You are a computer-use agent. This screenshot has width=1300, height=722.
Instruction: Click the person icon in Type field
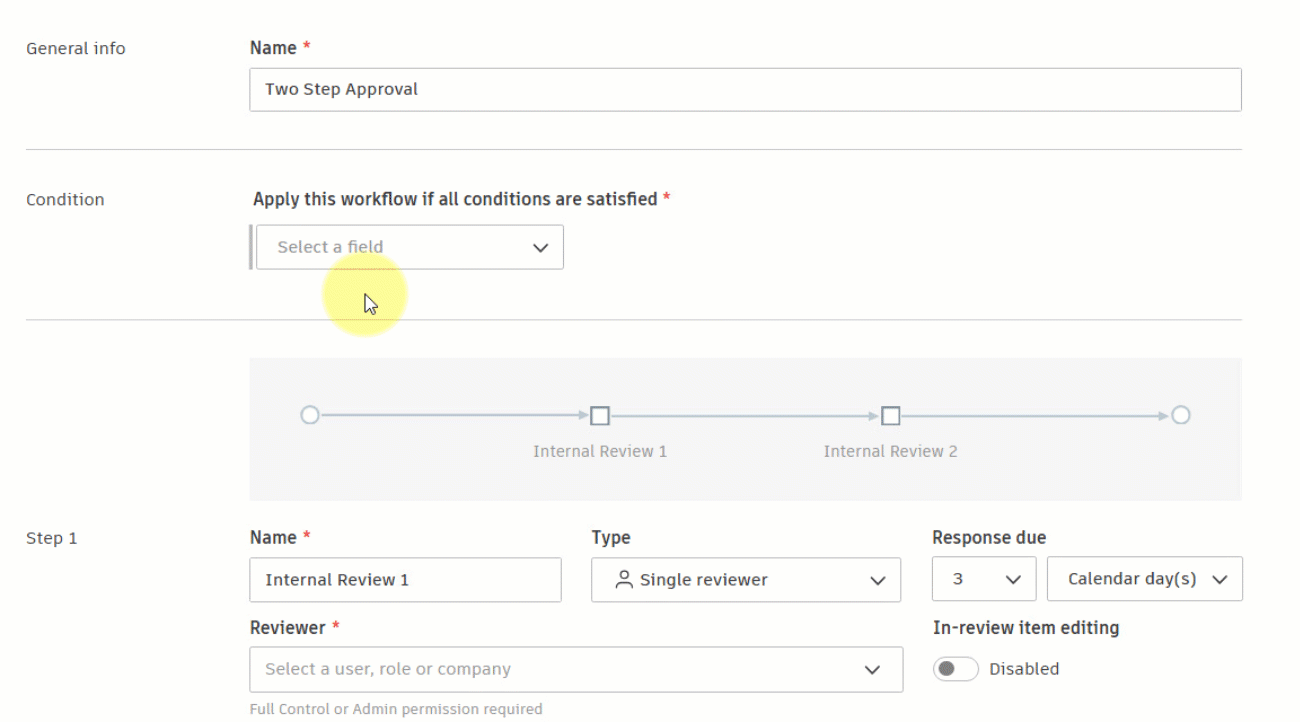624,580
